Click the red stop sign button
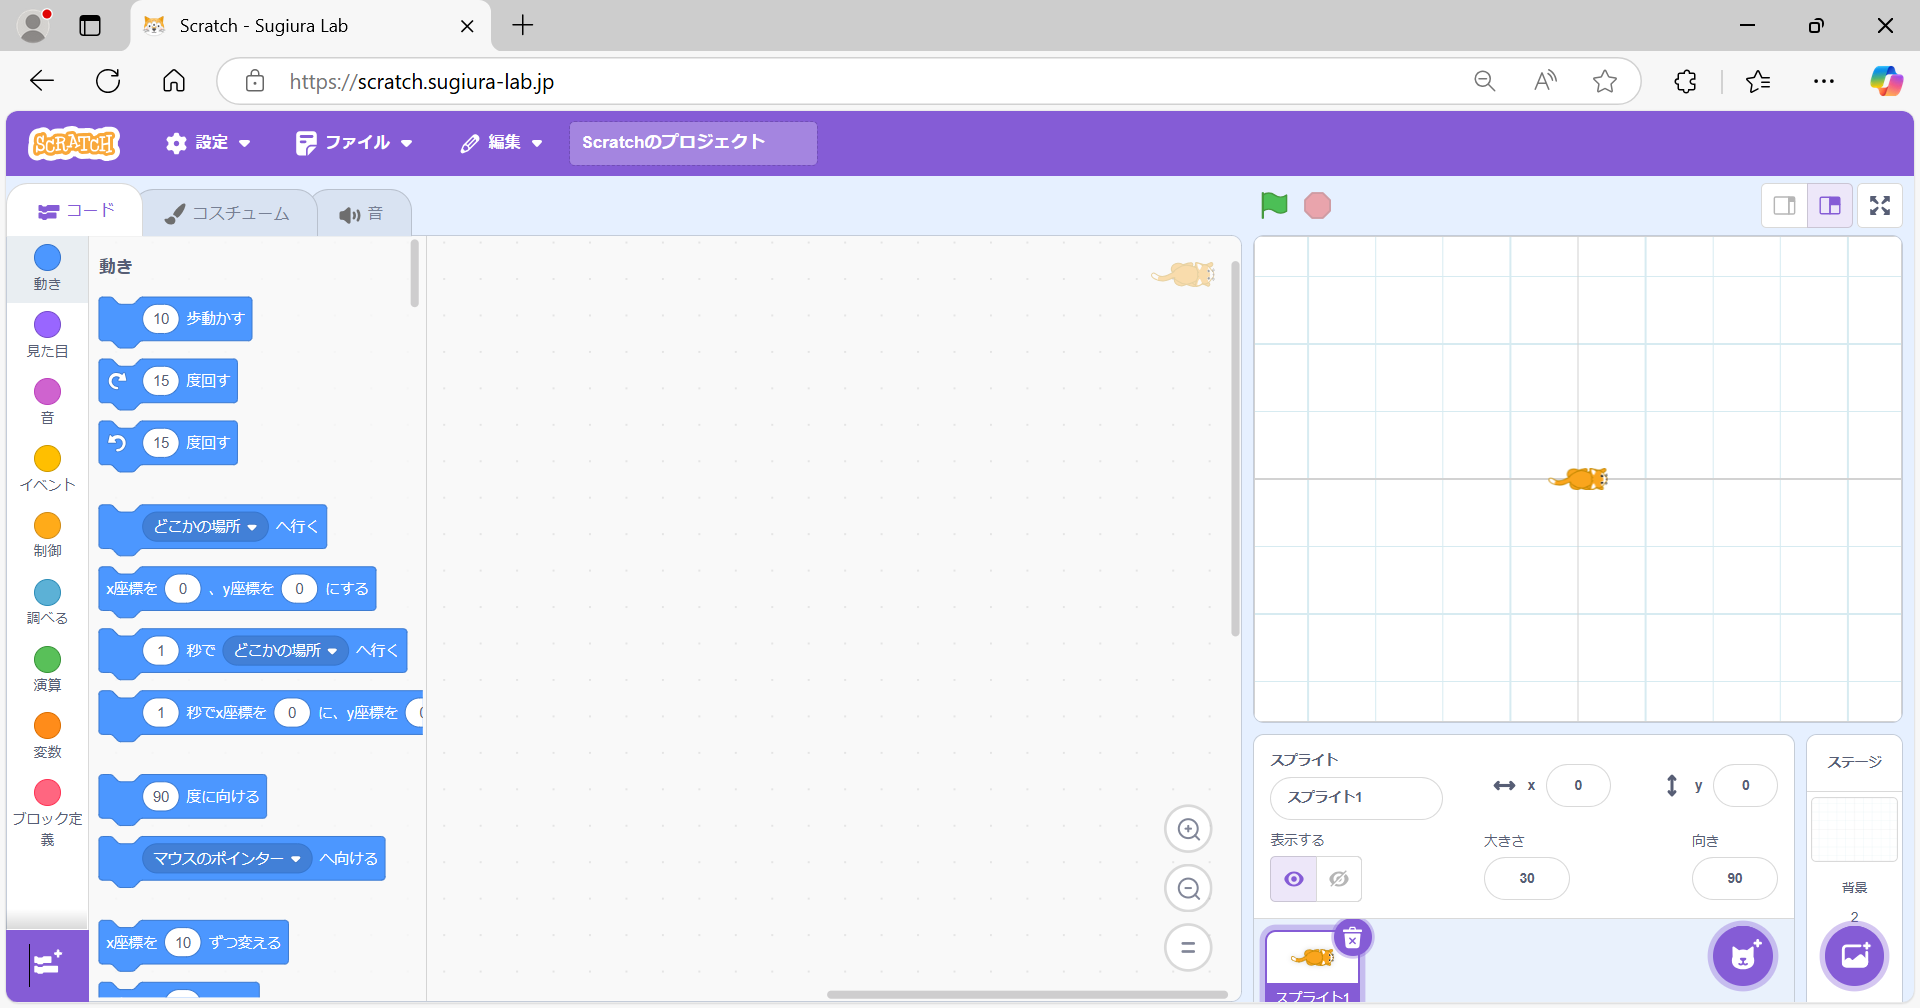Image resolution: width=1920 pixels, height=1008 pixels. pyautogui.click(x=1318, y=205)
